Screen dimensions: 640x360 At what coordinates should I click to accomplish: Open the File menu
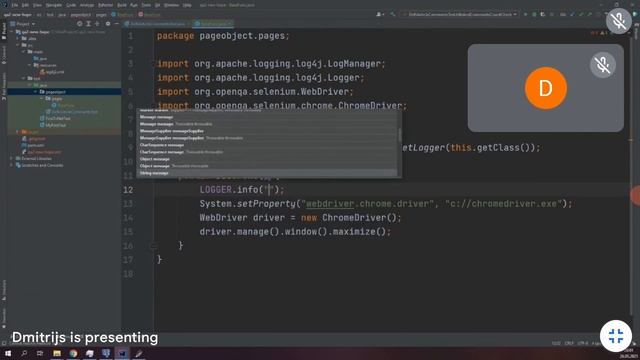tap(15, 5)
